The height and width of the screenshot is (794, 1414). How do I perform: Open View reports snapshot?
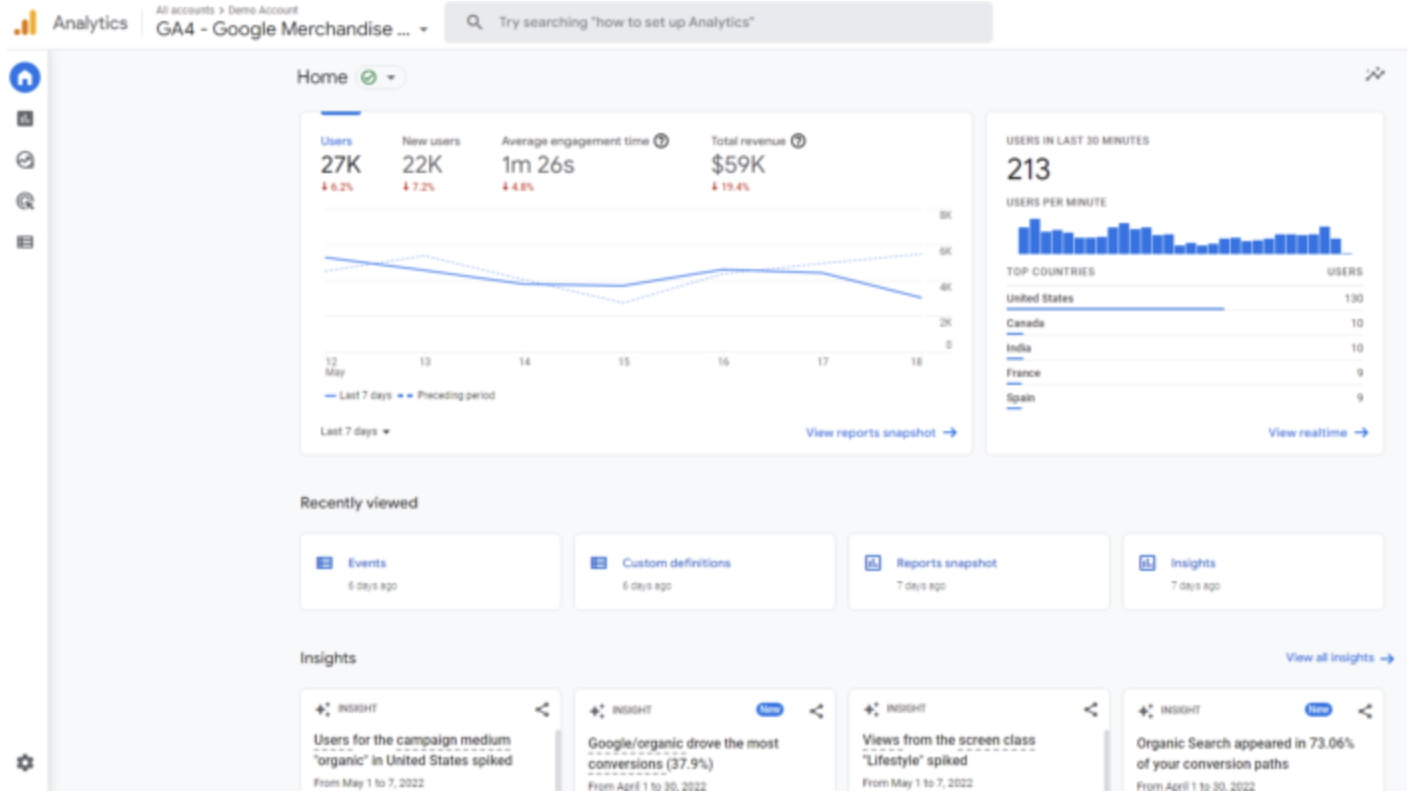pyautogui.click(x=877, y=432)
